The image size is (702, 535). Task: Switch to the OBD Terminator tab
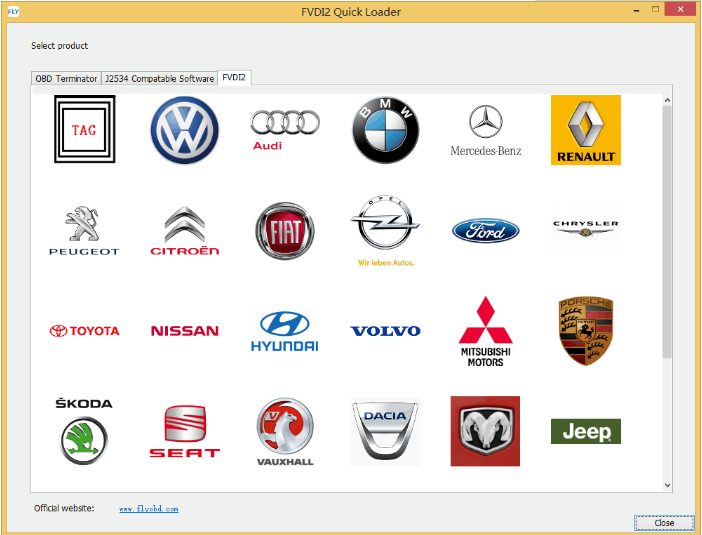pyautogui.click(x=66, y=78)
